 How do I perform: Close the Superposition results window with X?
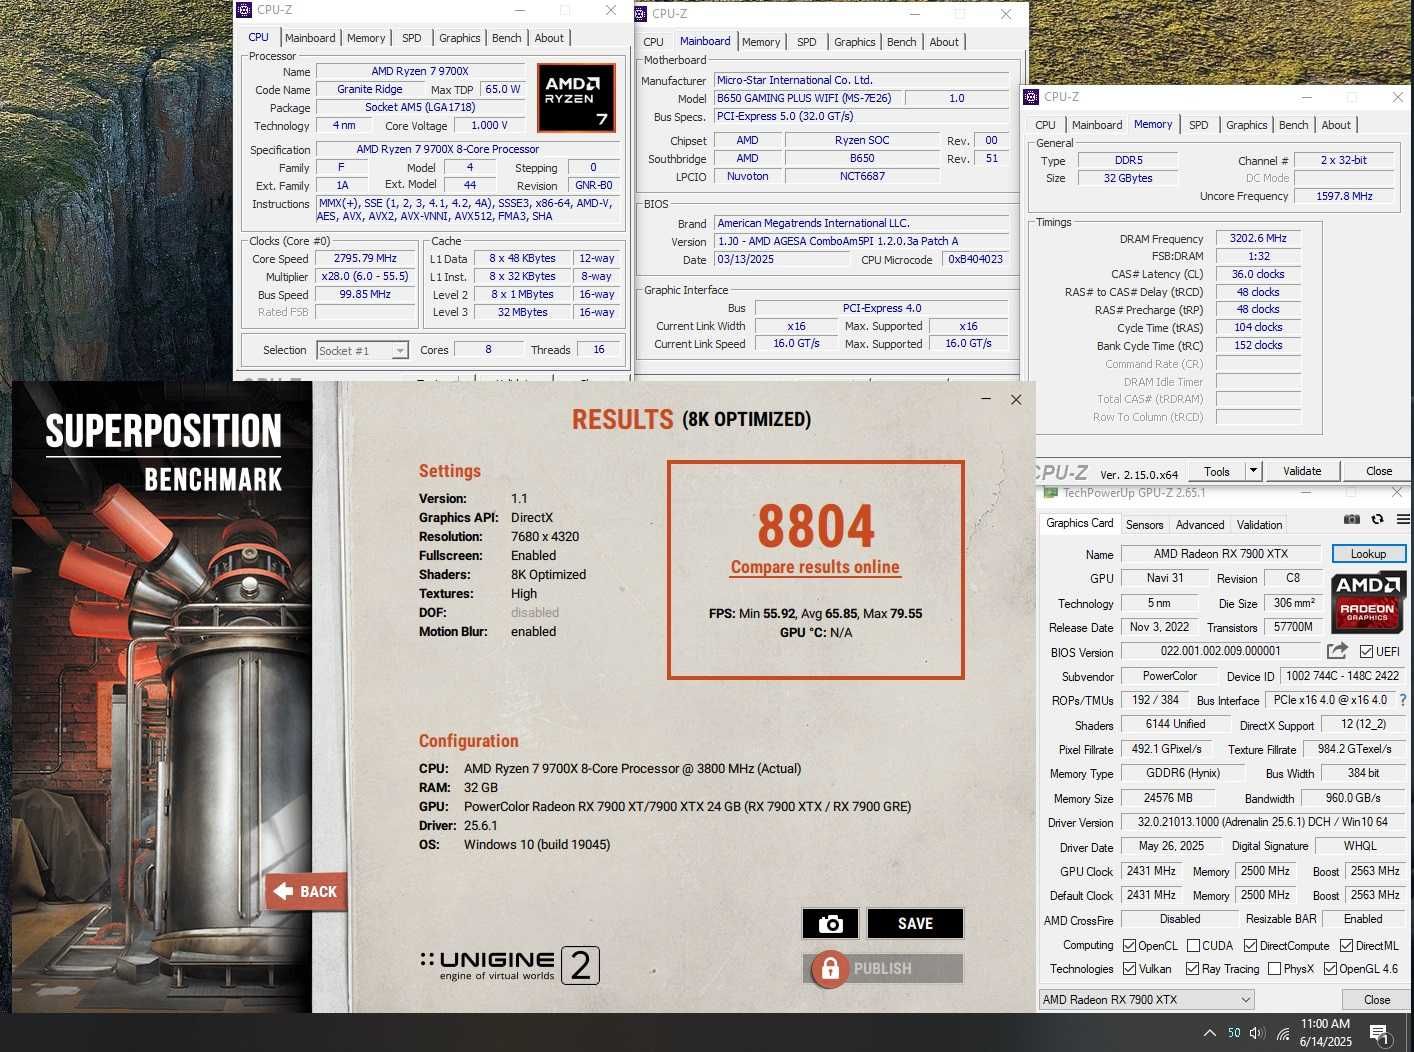1016,399
